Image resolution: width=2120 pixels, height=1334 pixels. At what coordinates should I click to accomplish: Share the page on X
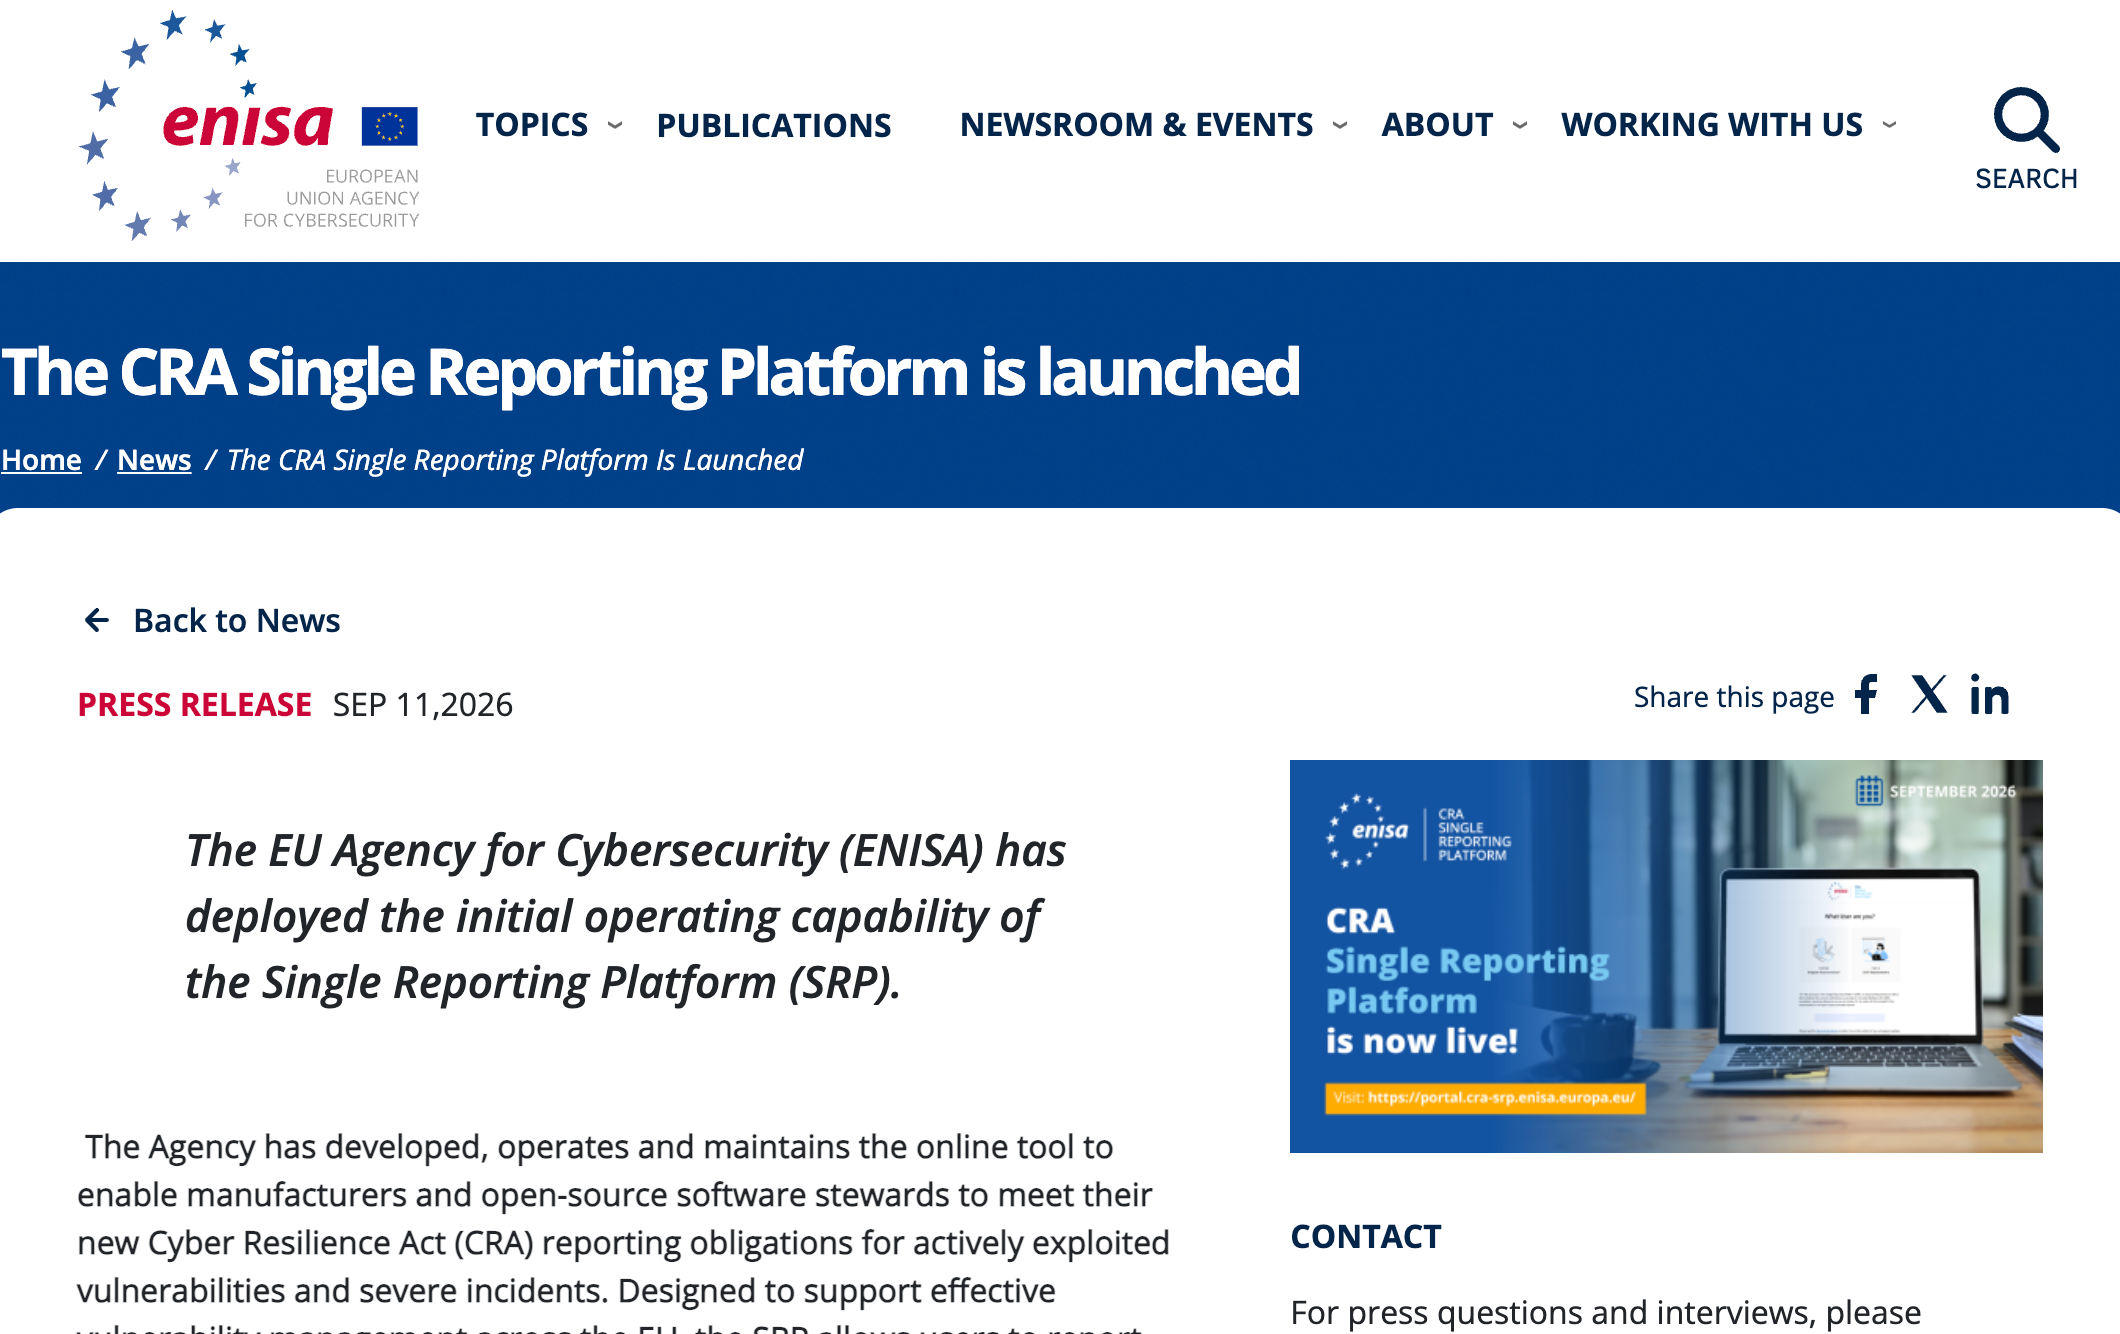(x=1929, y=695)
